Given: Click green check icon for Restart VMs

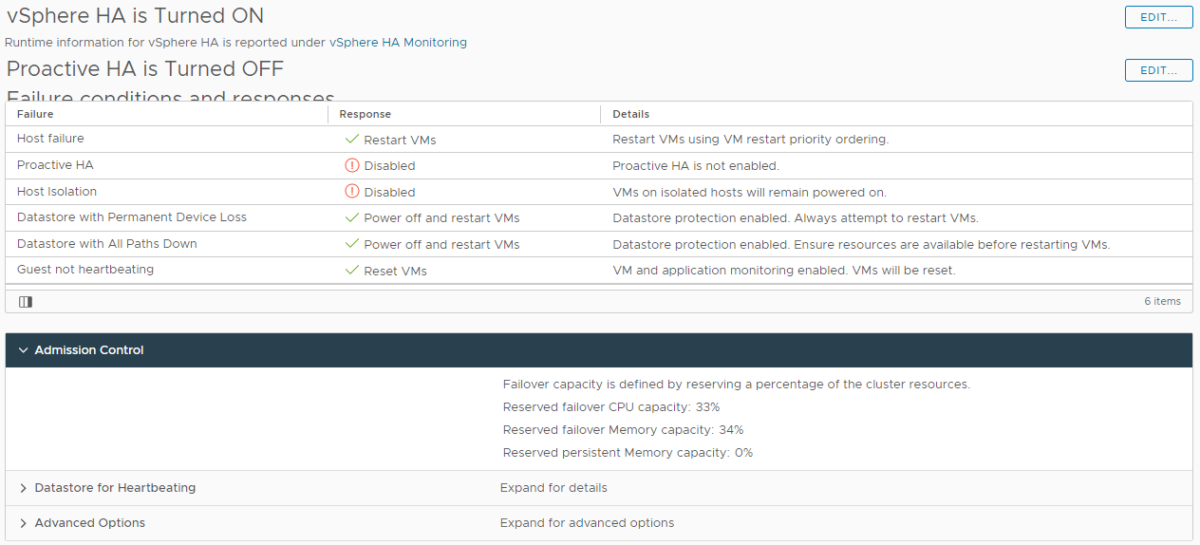Looking at the screenshot, I should click(x=351, y=139).
